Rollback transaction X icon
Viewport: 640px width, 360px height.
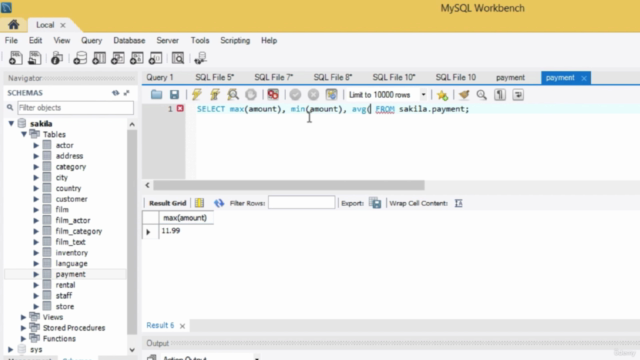(x=313, y=95)
